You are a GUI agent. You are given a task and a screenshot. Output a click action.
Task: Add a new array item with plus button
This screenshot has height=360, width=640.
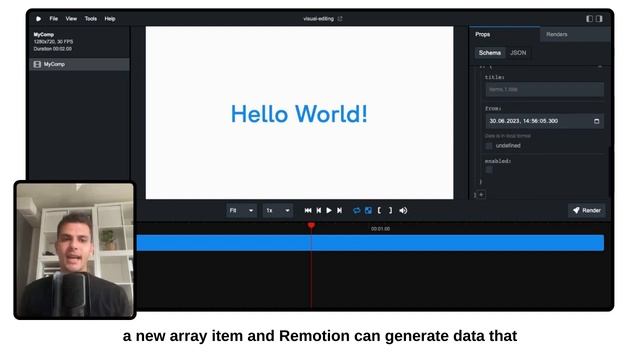coord(481,195)
